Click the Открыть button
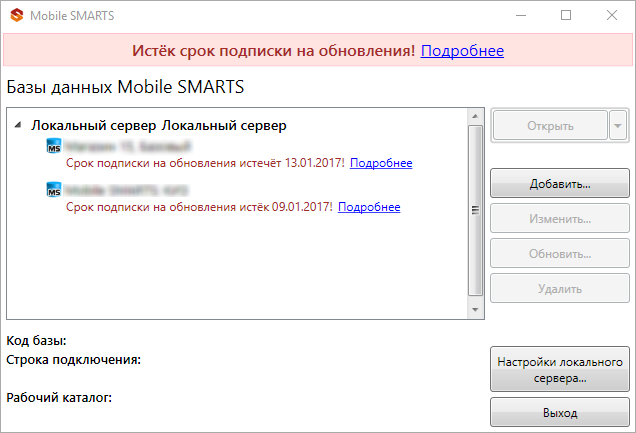Image resolution: width=636 pixels, height=433 pixels. [x=550, y=126]
